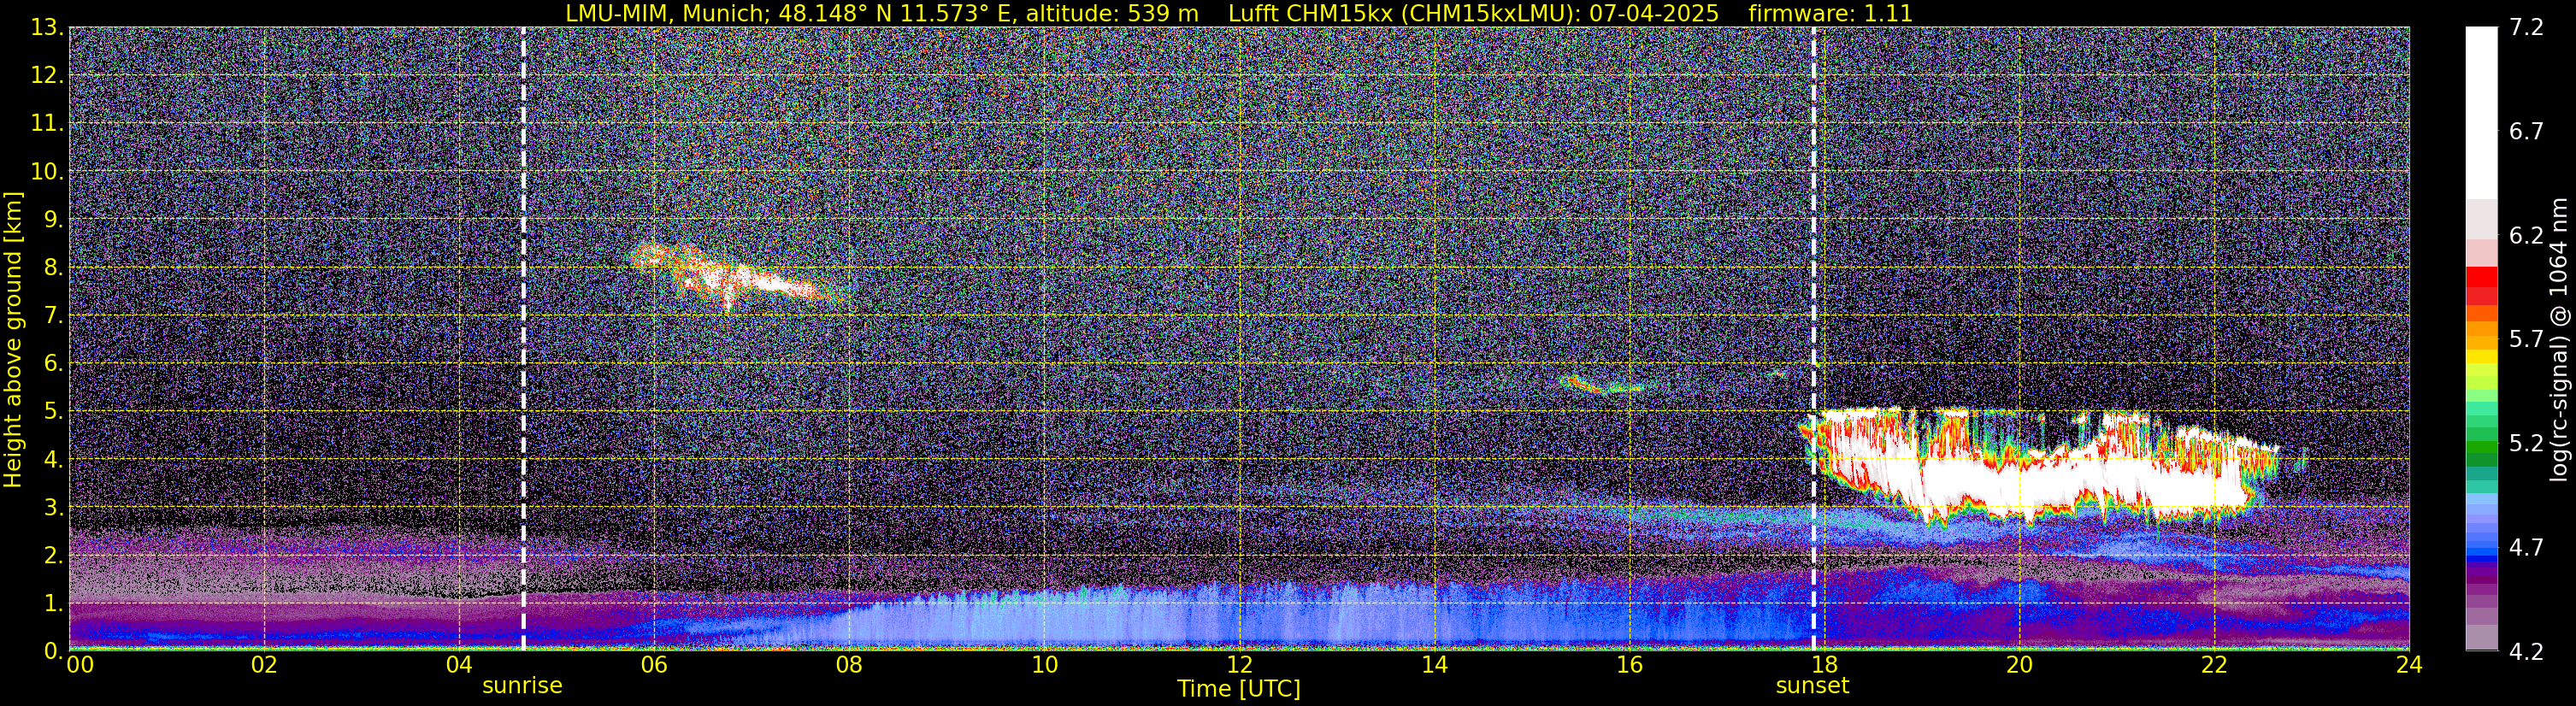
Task: Click the '04' time axis tick label
Action: coord(459,666)
